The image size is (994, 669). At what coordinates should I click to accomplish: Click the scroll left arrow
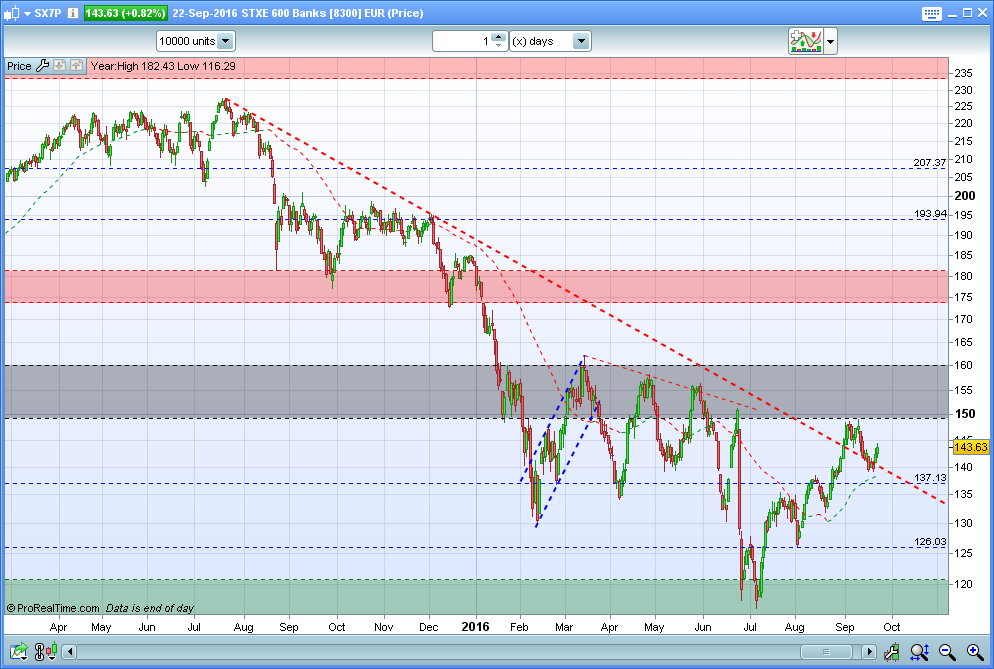point(70,651)
